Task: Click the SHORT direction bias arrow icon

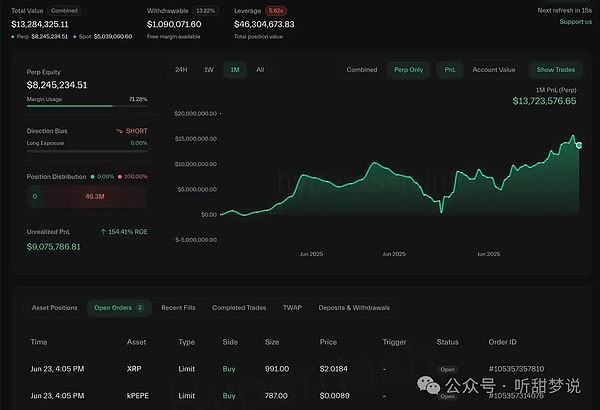Action: pyautogui.click(x=119, y=131)
